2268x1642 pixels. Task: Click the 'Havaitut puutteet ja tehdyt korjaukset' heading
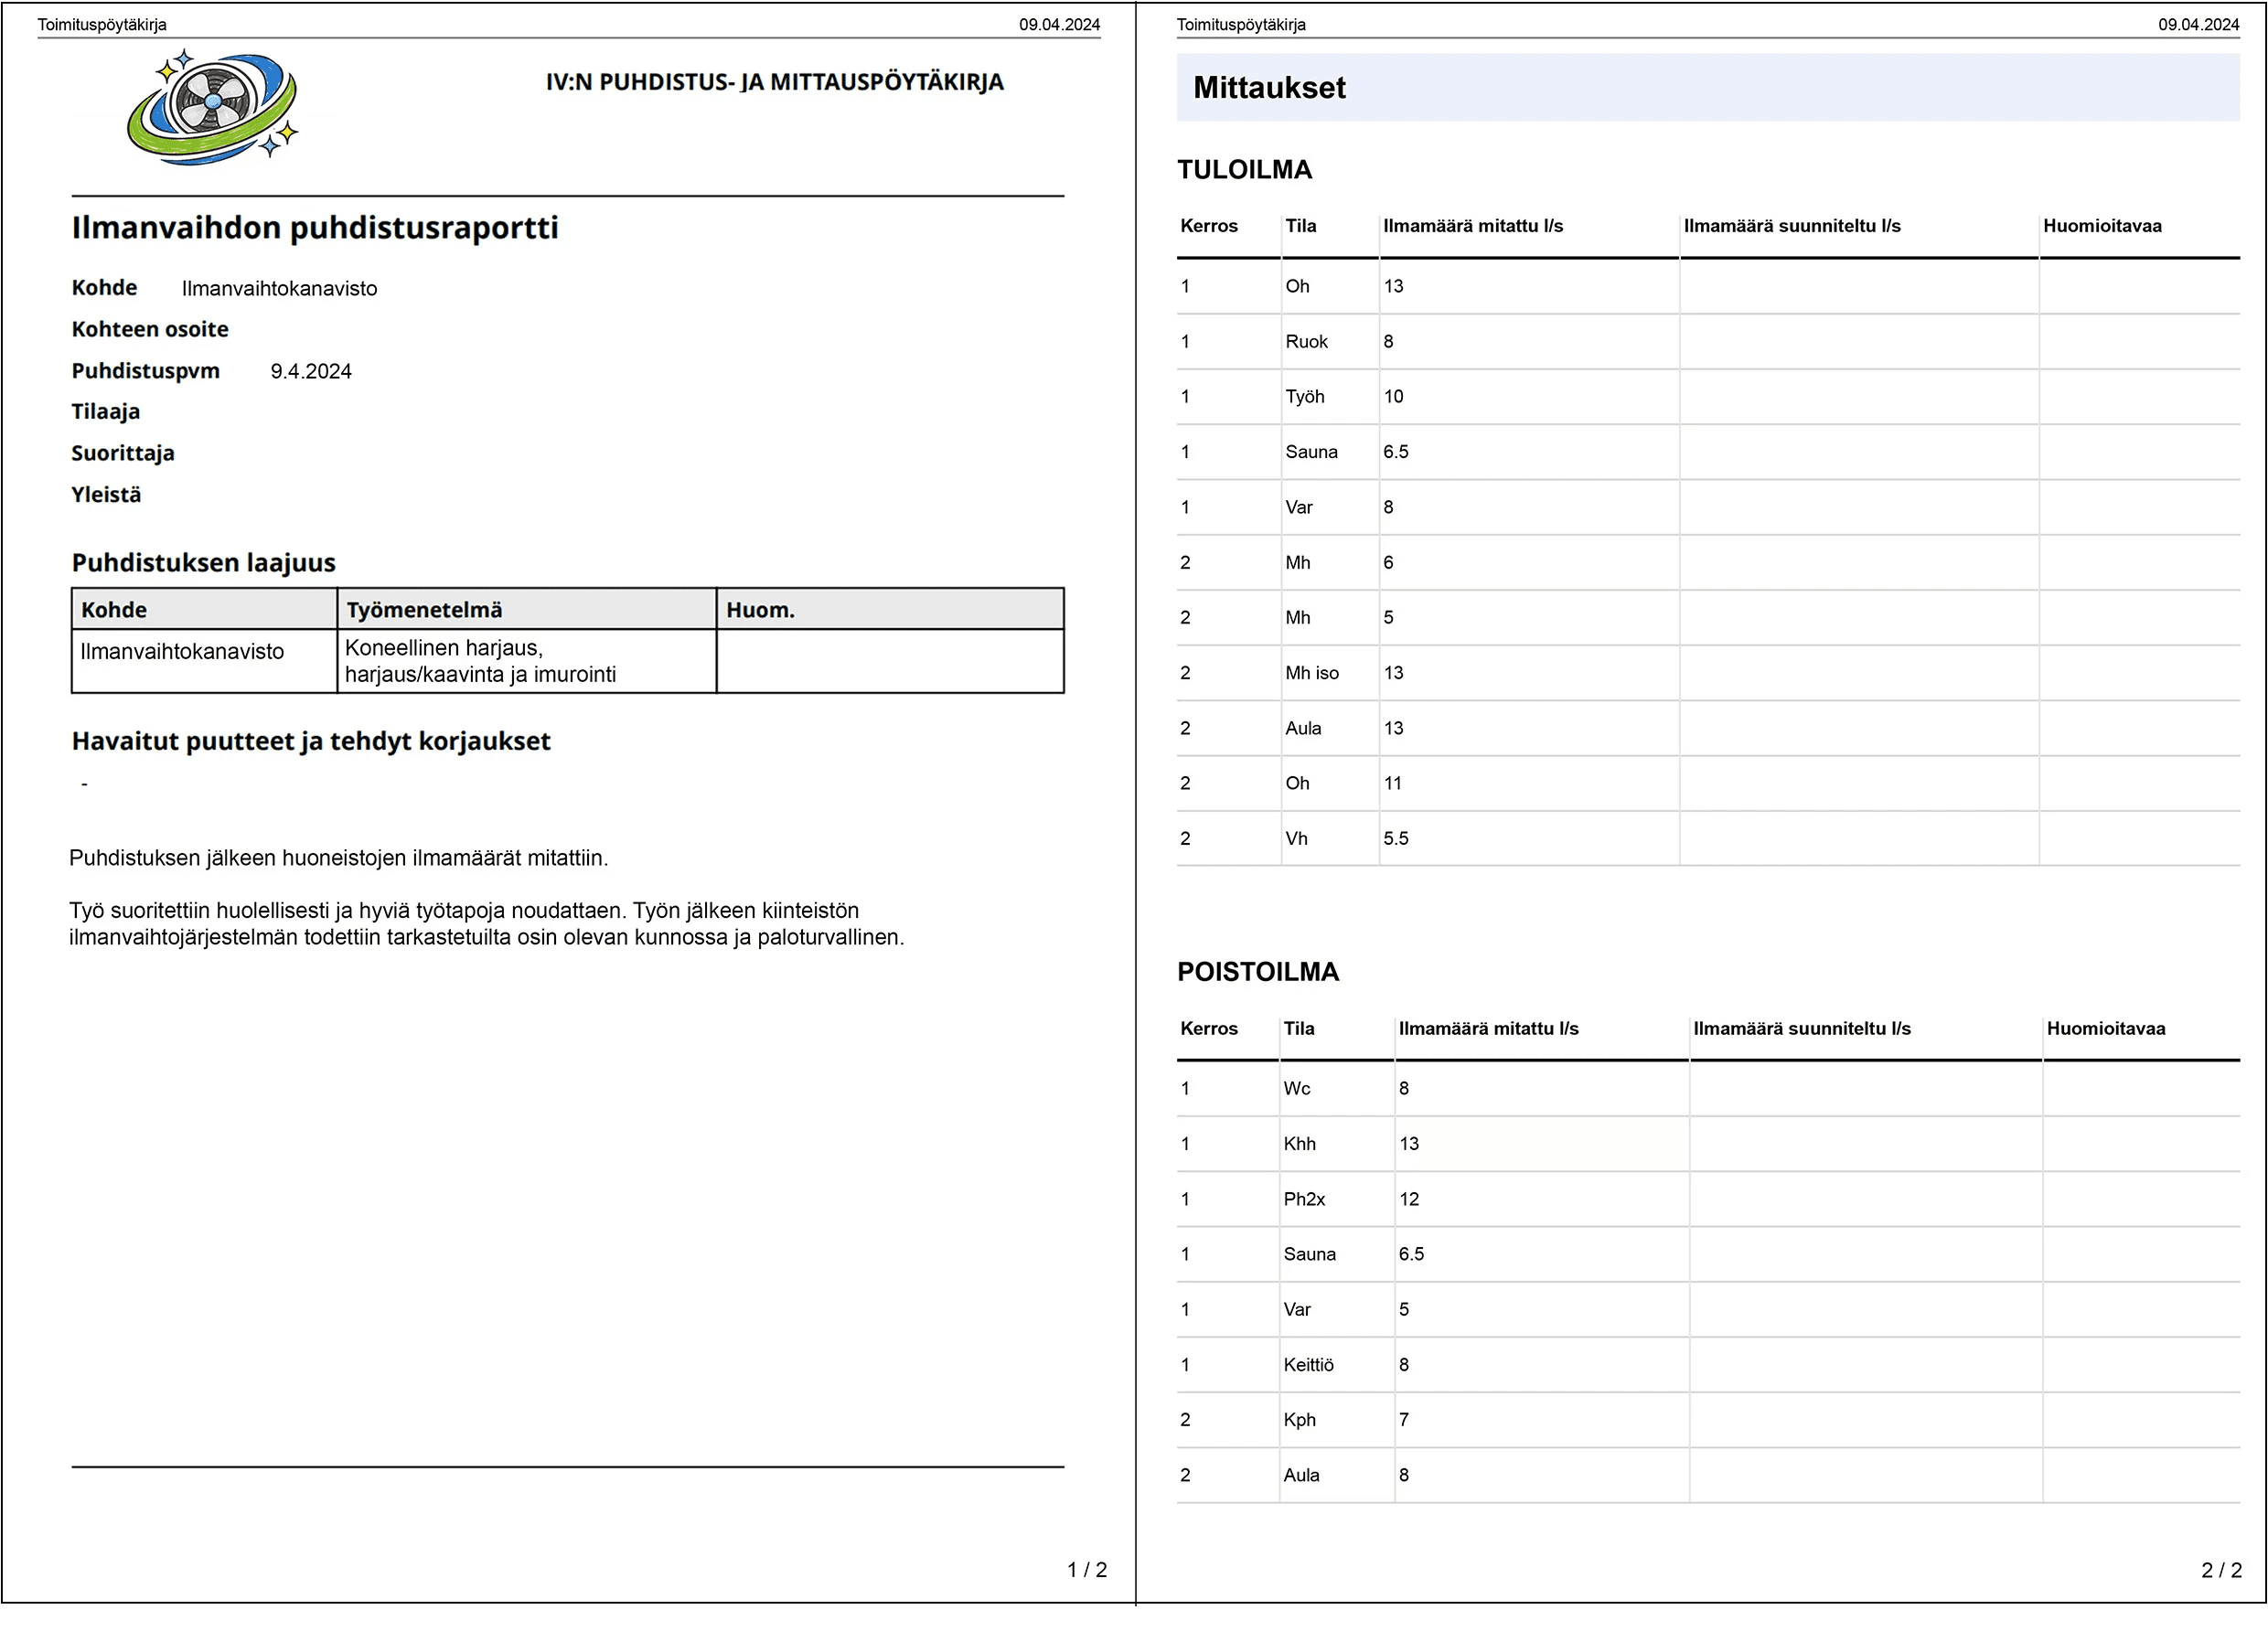311,741
